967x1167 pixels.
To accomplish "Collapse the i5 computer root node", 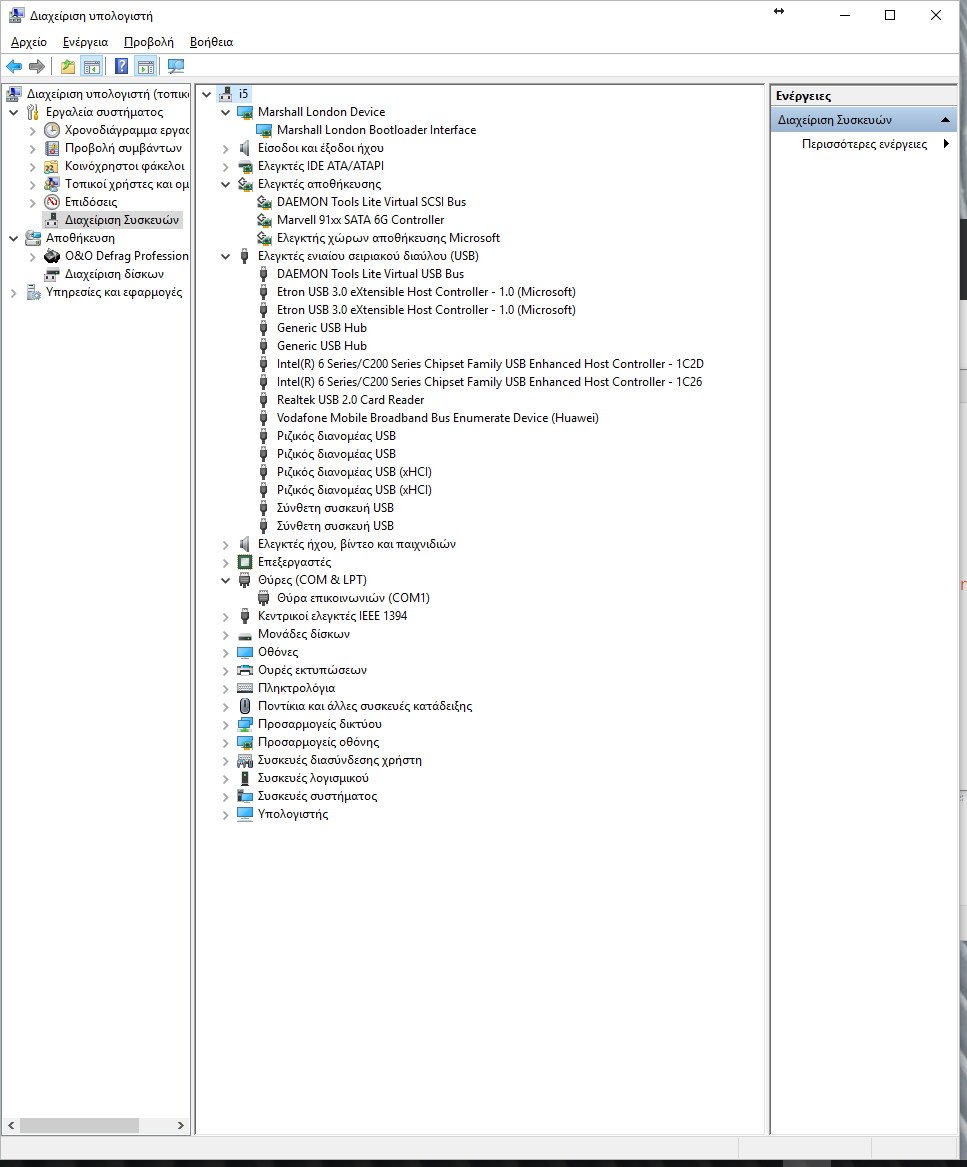I will tap(207, 95).
